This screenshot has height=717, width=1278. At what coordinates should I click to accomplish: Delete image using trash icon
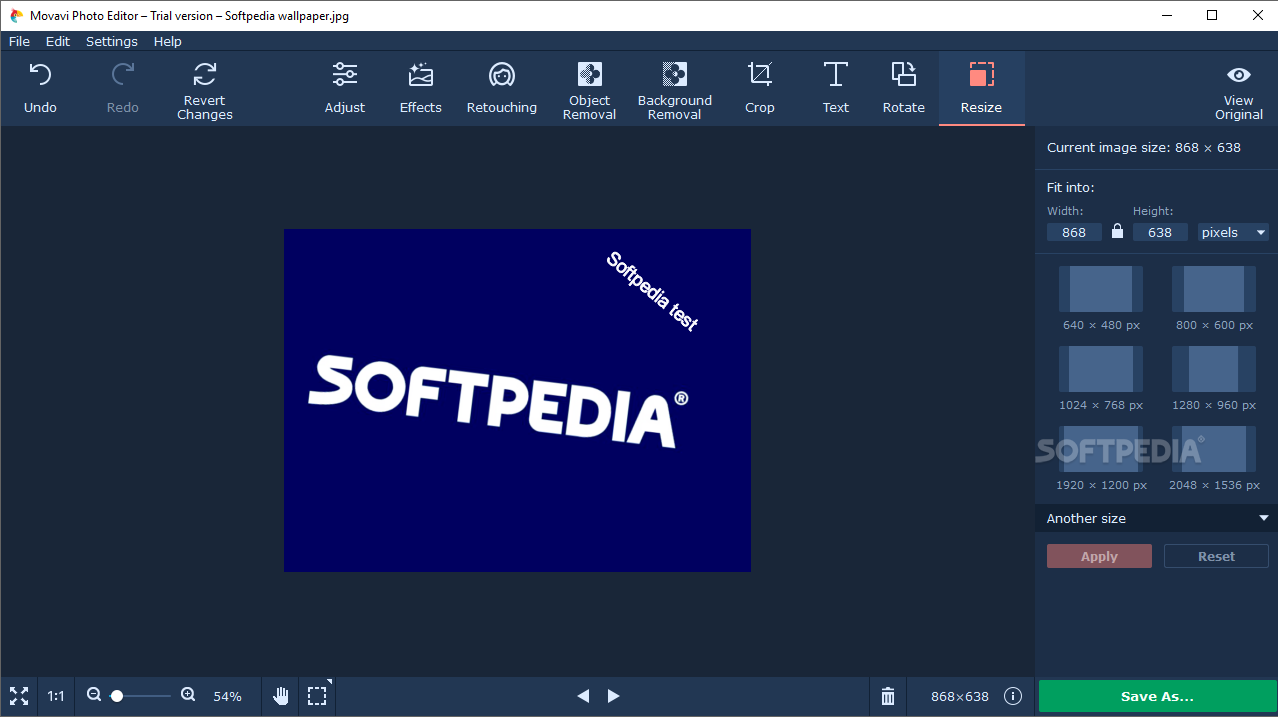888,696
